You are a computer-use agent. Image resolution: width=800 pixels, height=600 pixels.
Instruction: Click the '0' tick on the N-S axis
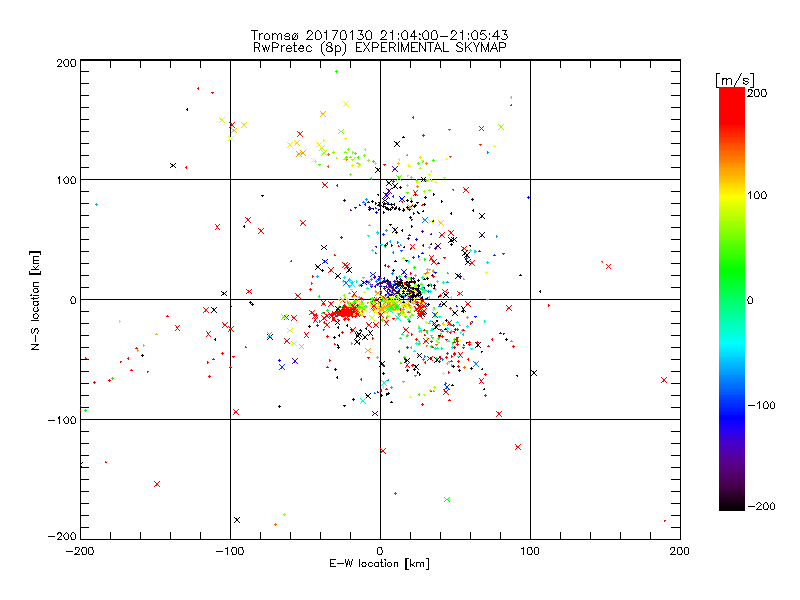(x=73, y=300)
